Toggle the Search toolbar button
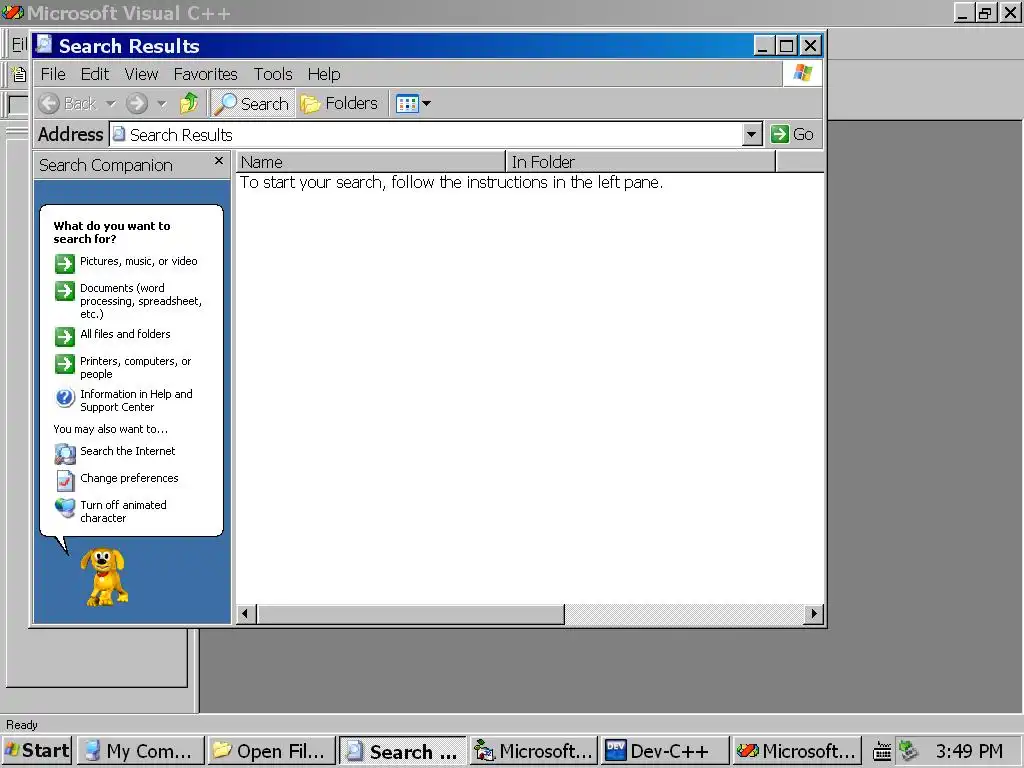 coord(252,103)
